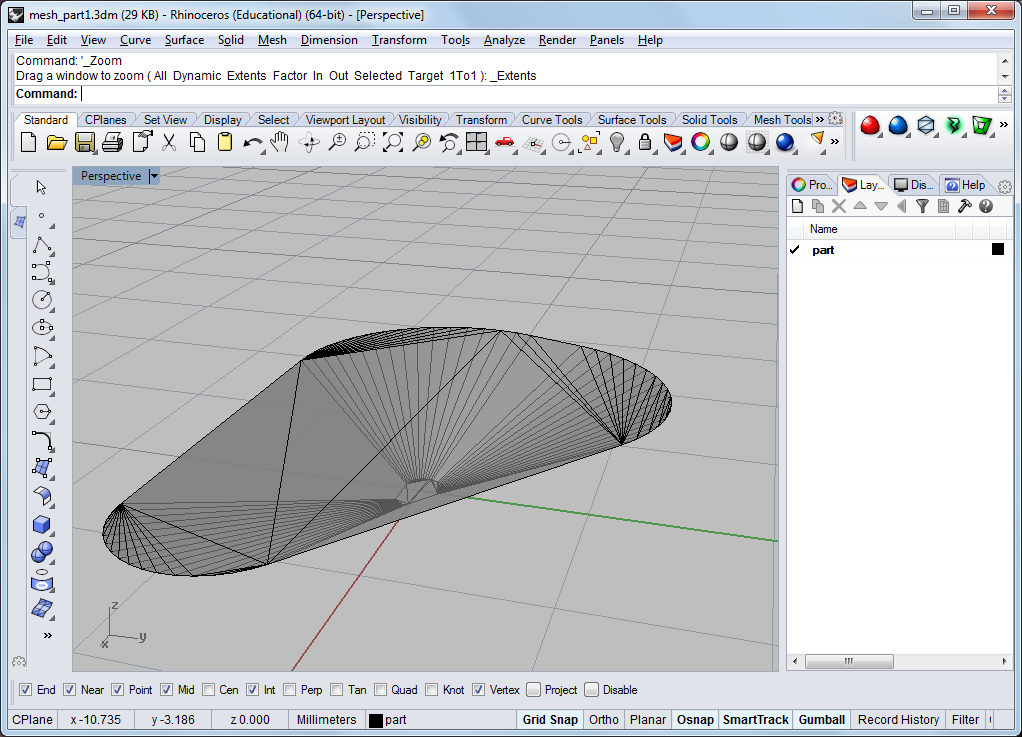Viewport: 1022px width, 737px height.
Task: Click the Circle tool icon
Action: (x=42, y=299)
